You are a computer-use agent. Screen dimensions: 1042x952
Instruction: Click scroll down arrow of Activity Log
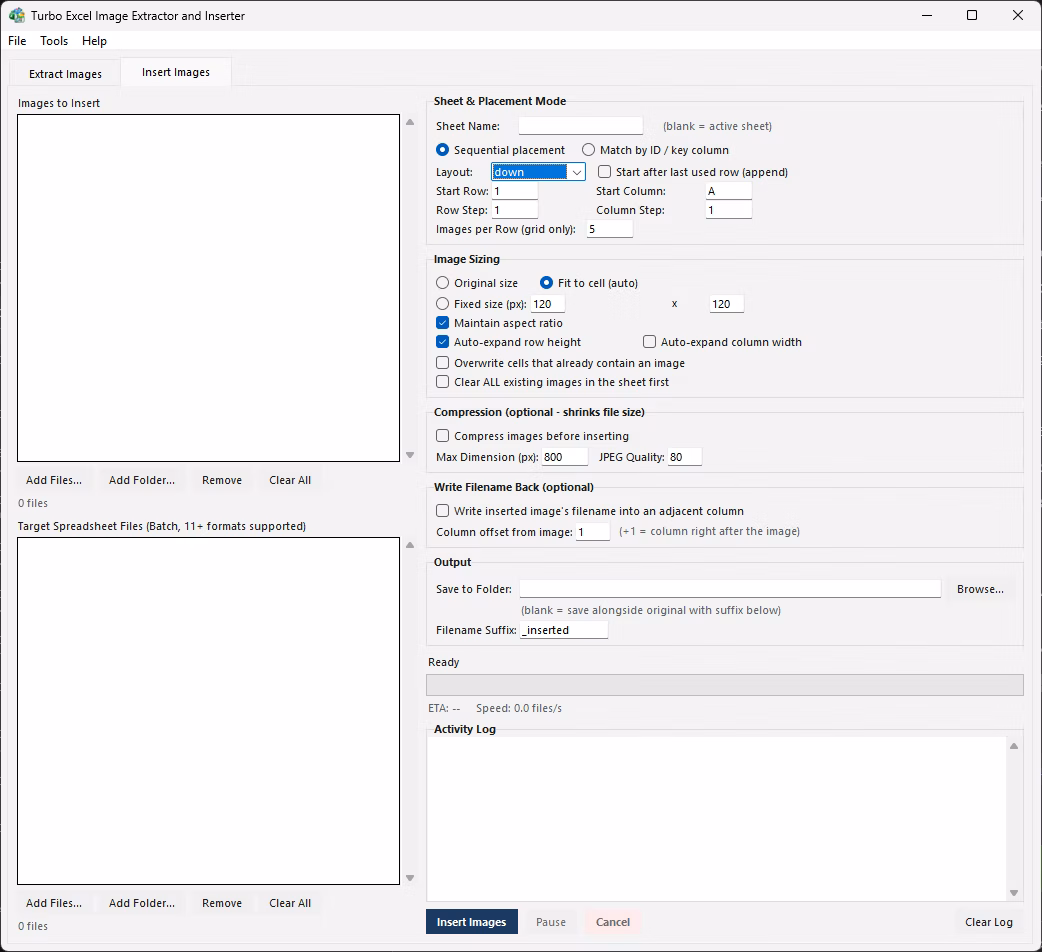(1014, 893)
